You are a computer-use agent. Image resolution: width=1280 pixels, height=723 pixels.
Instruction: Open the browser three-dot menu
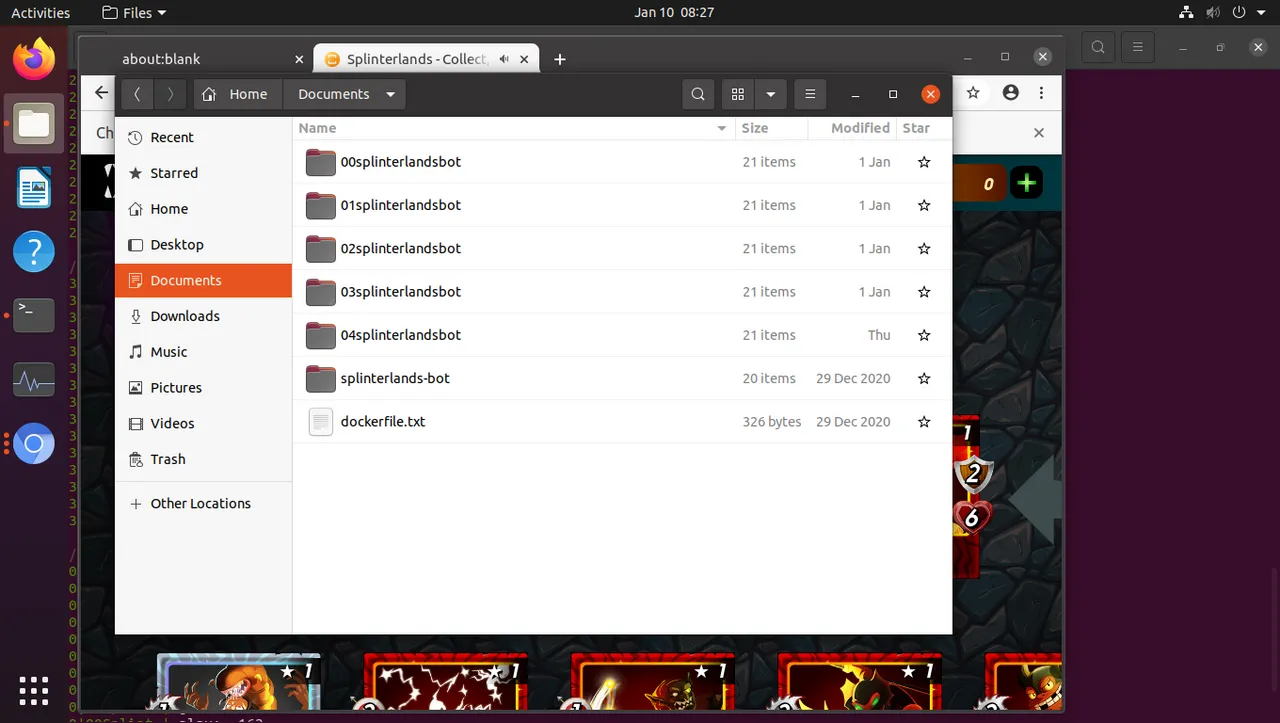coord(1042,92)
